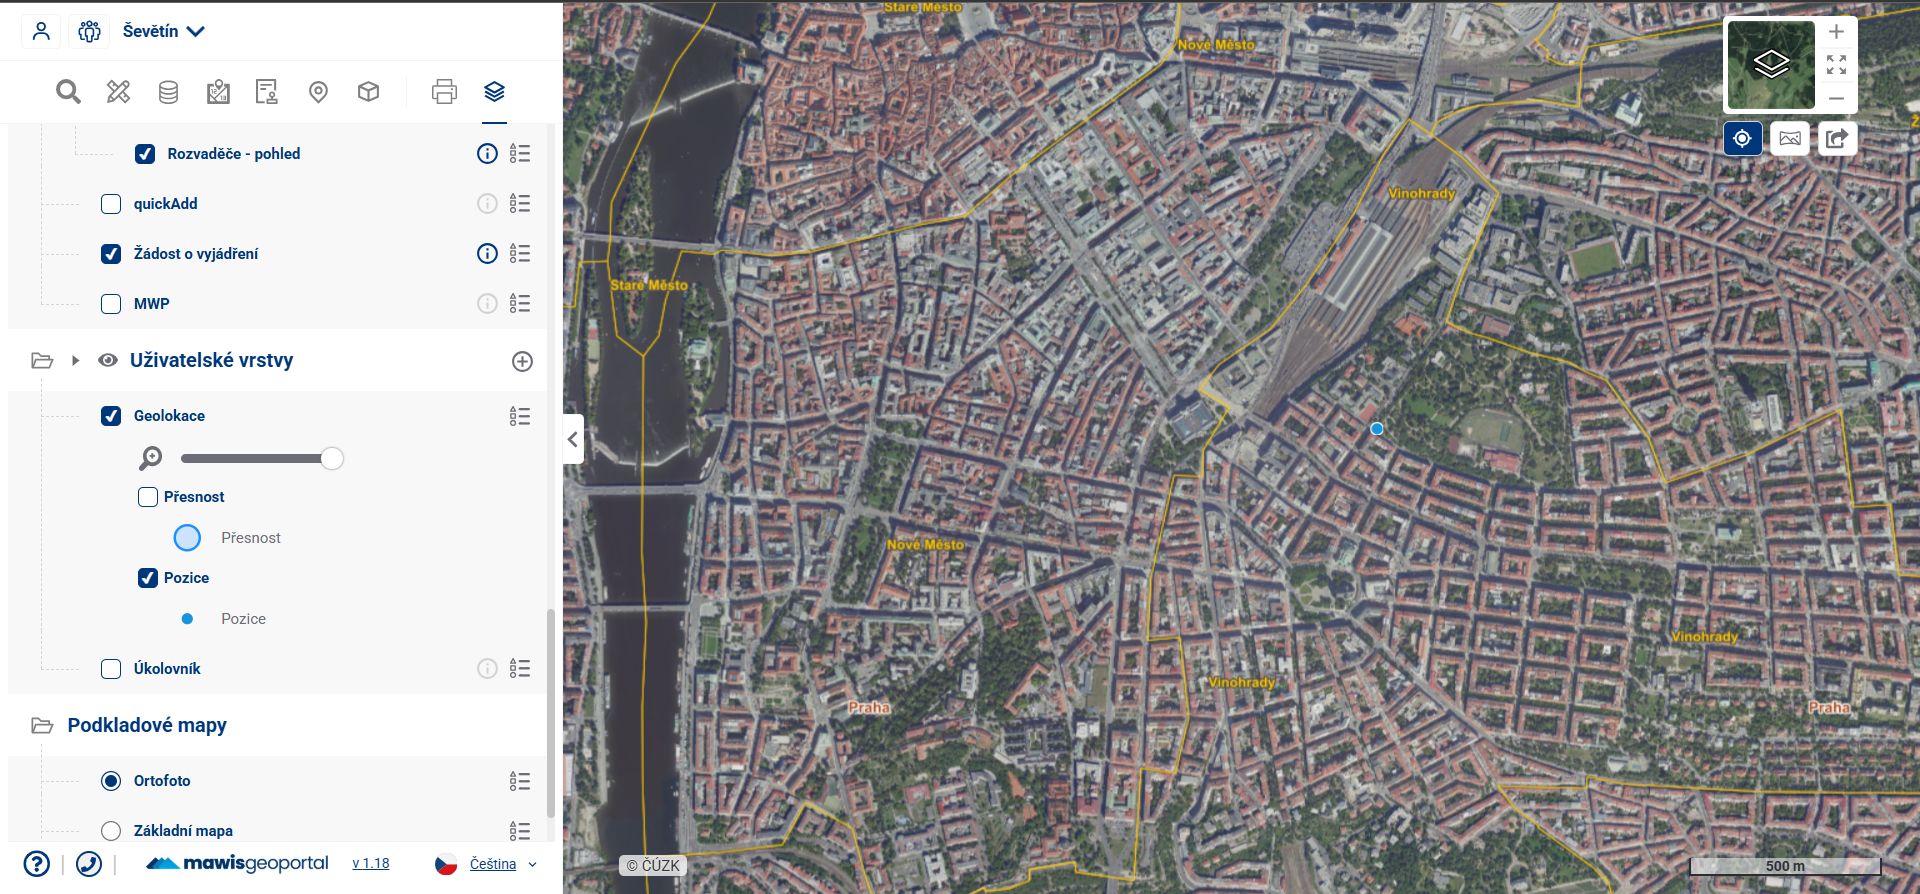Image resolution: width=1920 pixels, height=894 pixels.
Task: Click the print icon
Action: tap(444, 92)
